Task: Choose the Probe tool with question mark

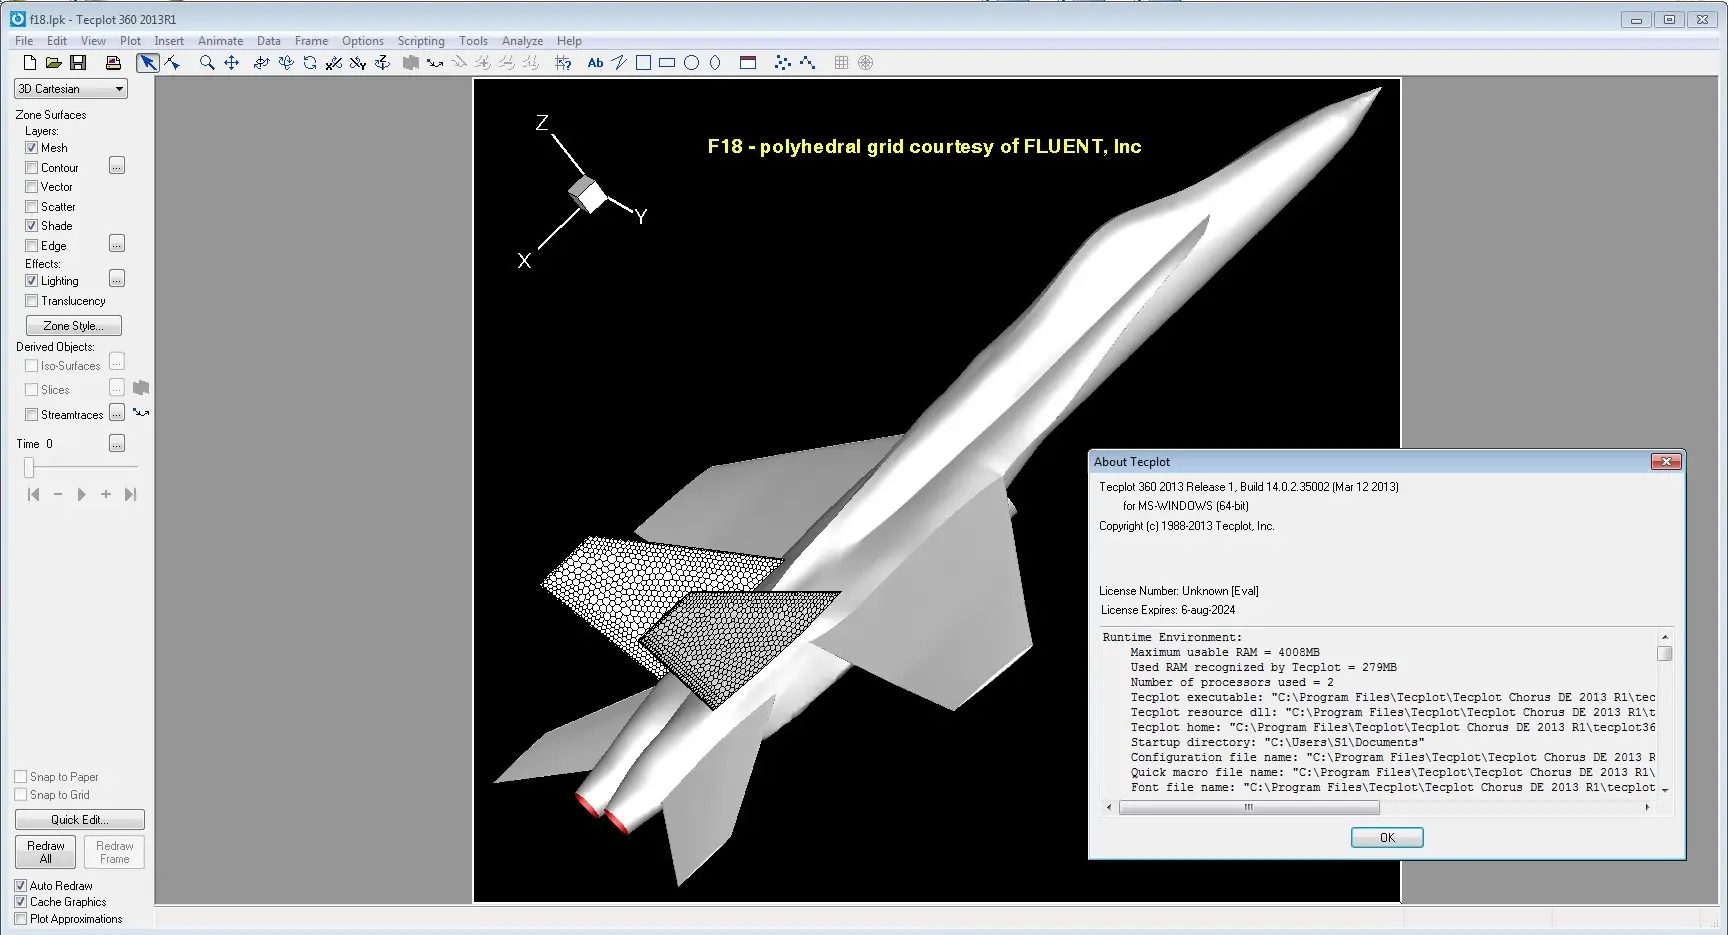Action: click(564, 62)
